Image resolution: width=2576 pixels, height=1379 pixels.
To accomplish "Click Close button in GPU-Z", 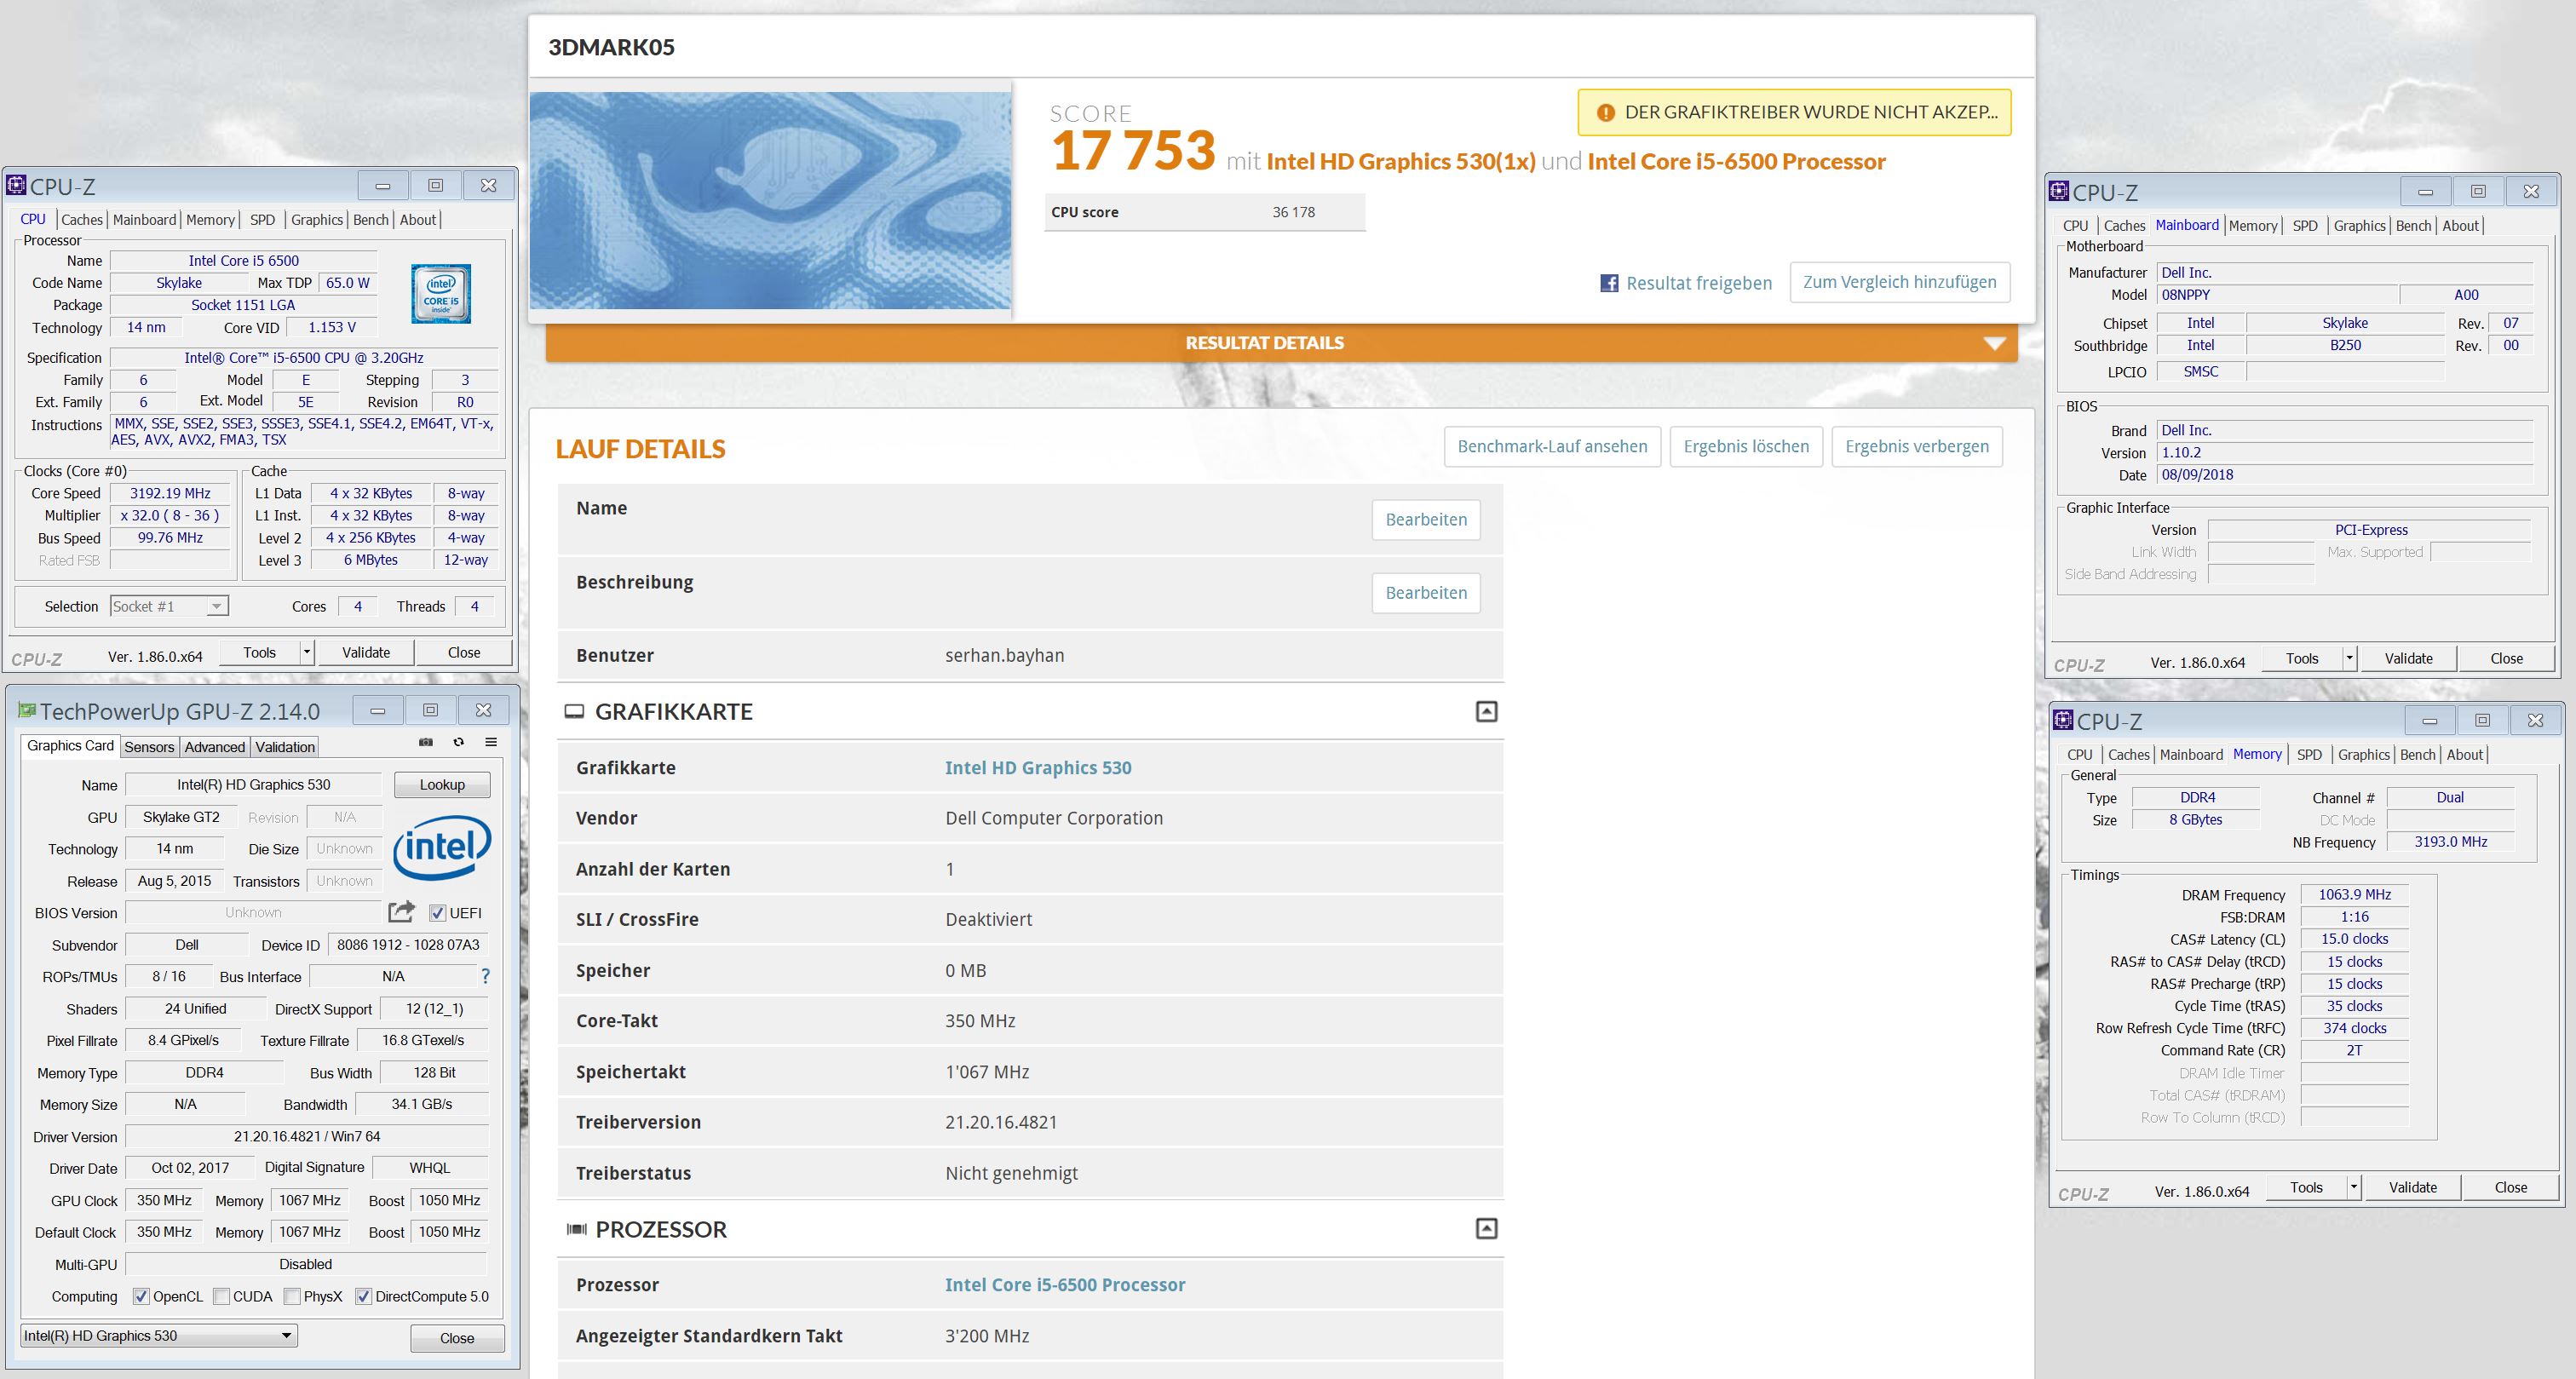I will click(x=457, y=1338).
